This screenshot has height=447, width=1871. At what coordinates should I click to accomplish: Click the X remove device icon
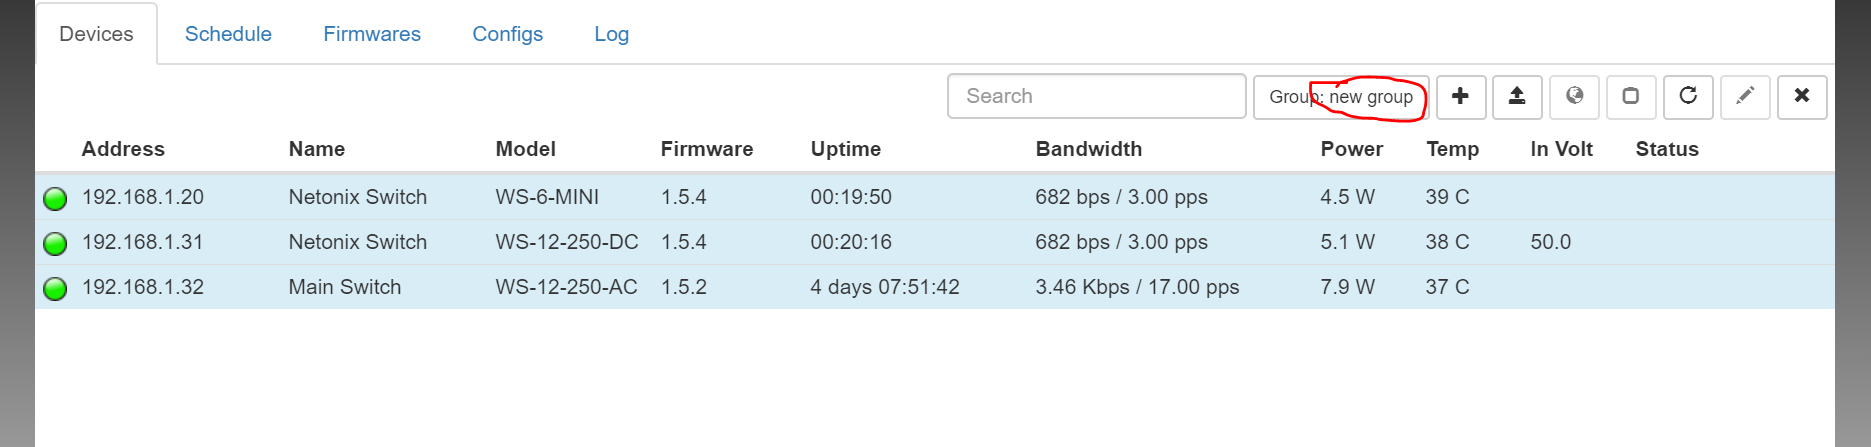tap(1802, 96)
